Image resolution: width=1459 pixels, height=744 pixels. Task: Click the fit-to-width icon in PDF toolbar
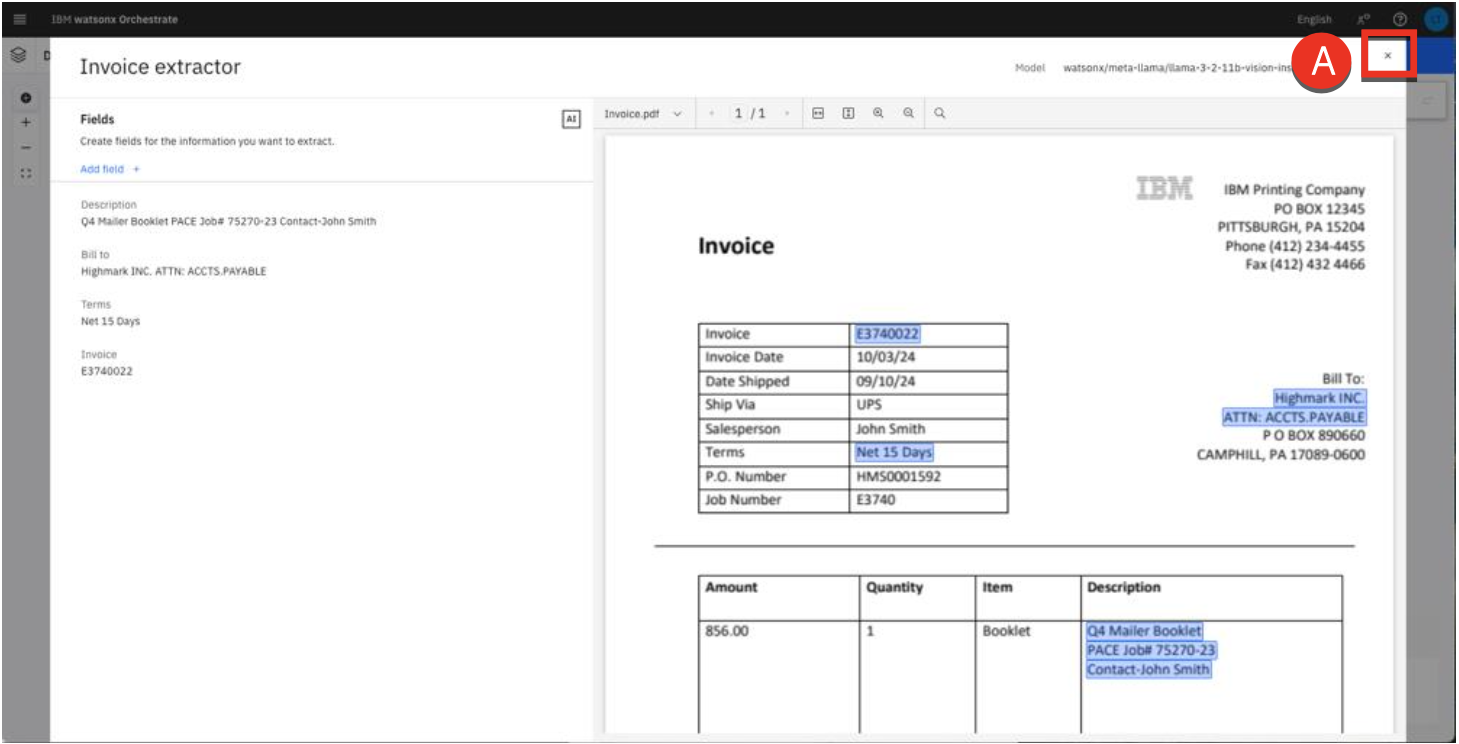(x=817, y=114)
